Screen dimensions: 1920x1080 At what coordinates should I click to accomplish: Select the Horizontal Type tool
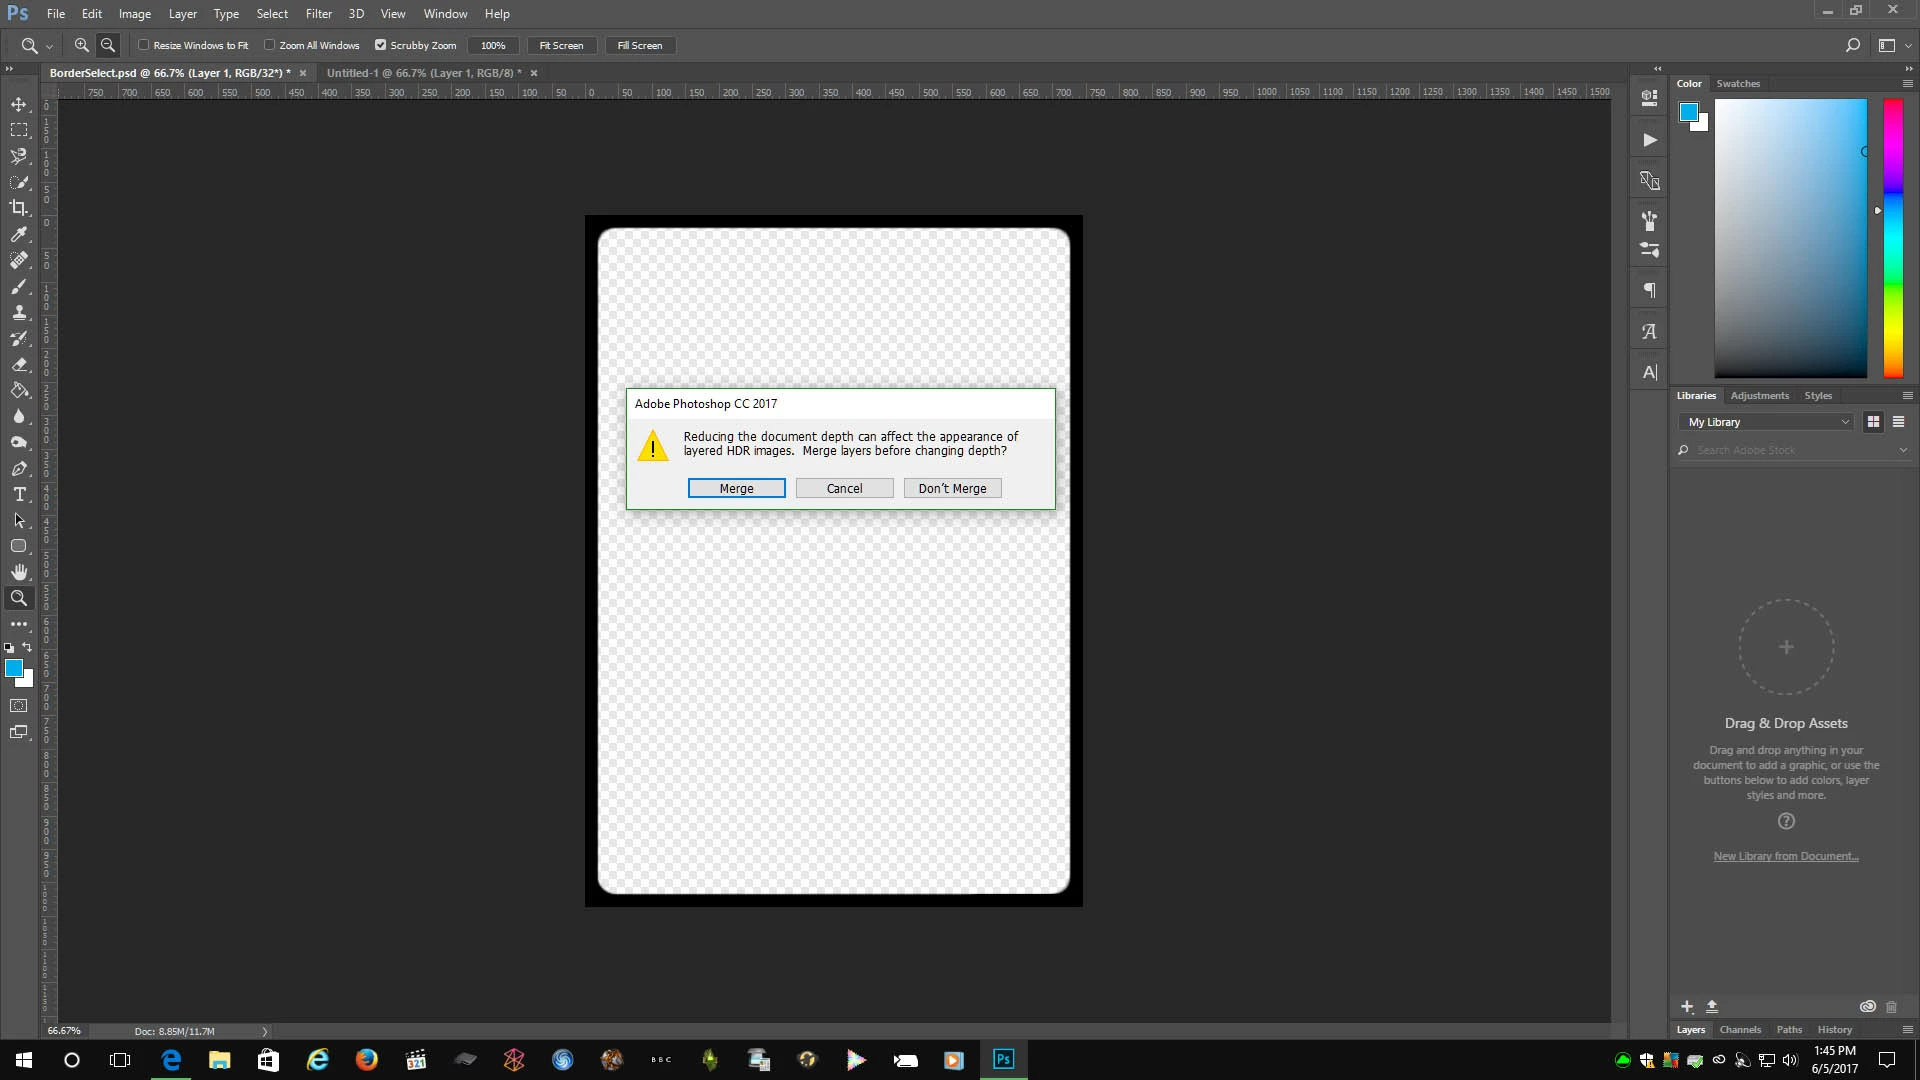tap(19, 494)
